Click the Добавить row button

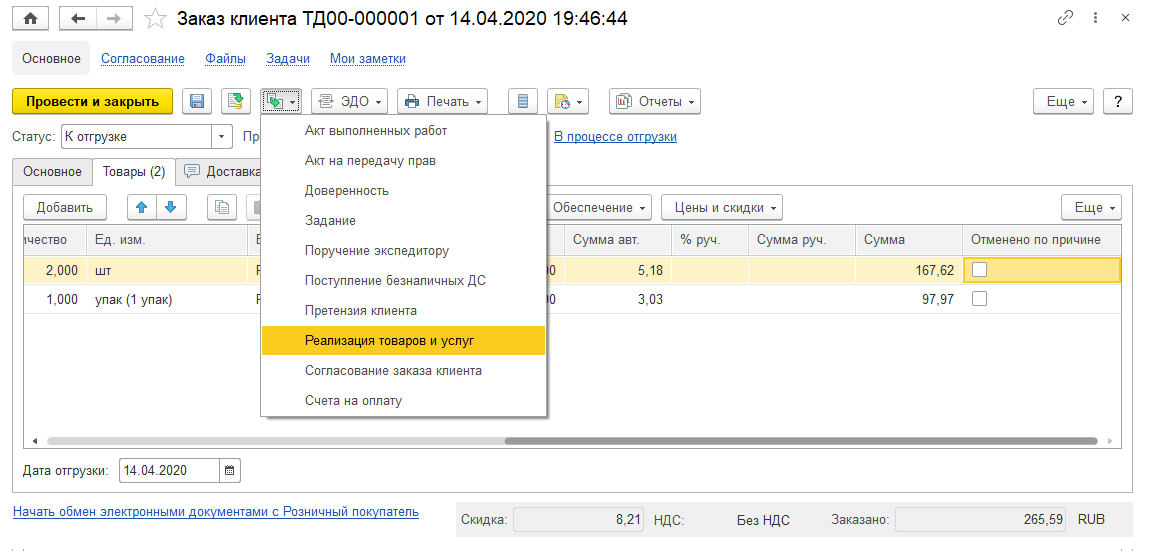click(x=65, y=208)
